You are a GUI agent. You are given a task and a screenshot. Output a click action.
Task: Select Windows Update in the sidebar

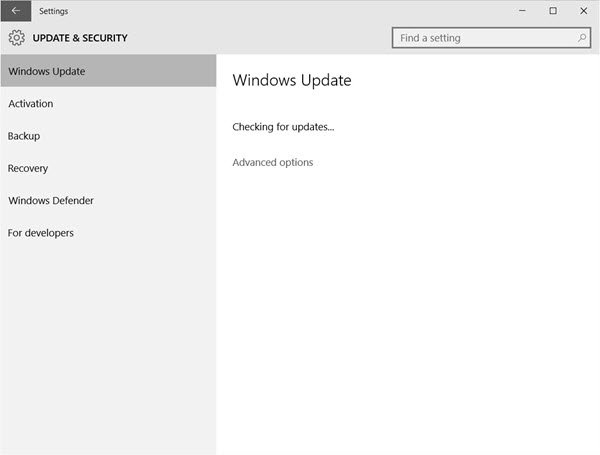pyautogui.click(x=108, y=71)
